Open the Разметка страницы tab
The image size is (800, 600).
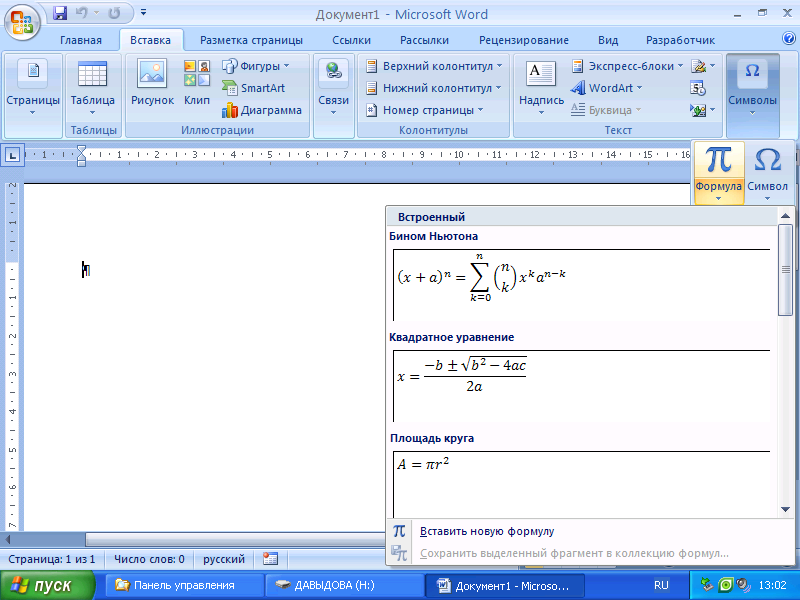click(x=251, y=40)
